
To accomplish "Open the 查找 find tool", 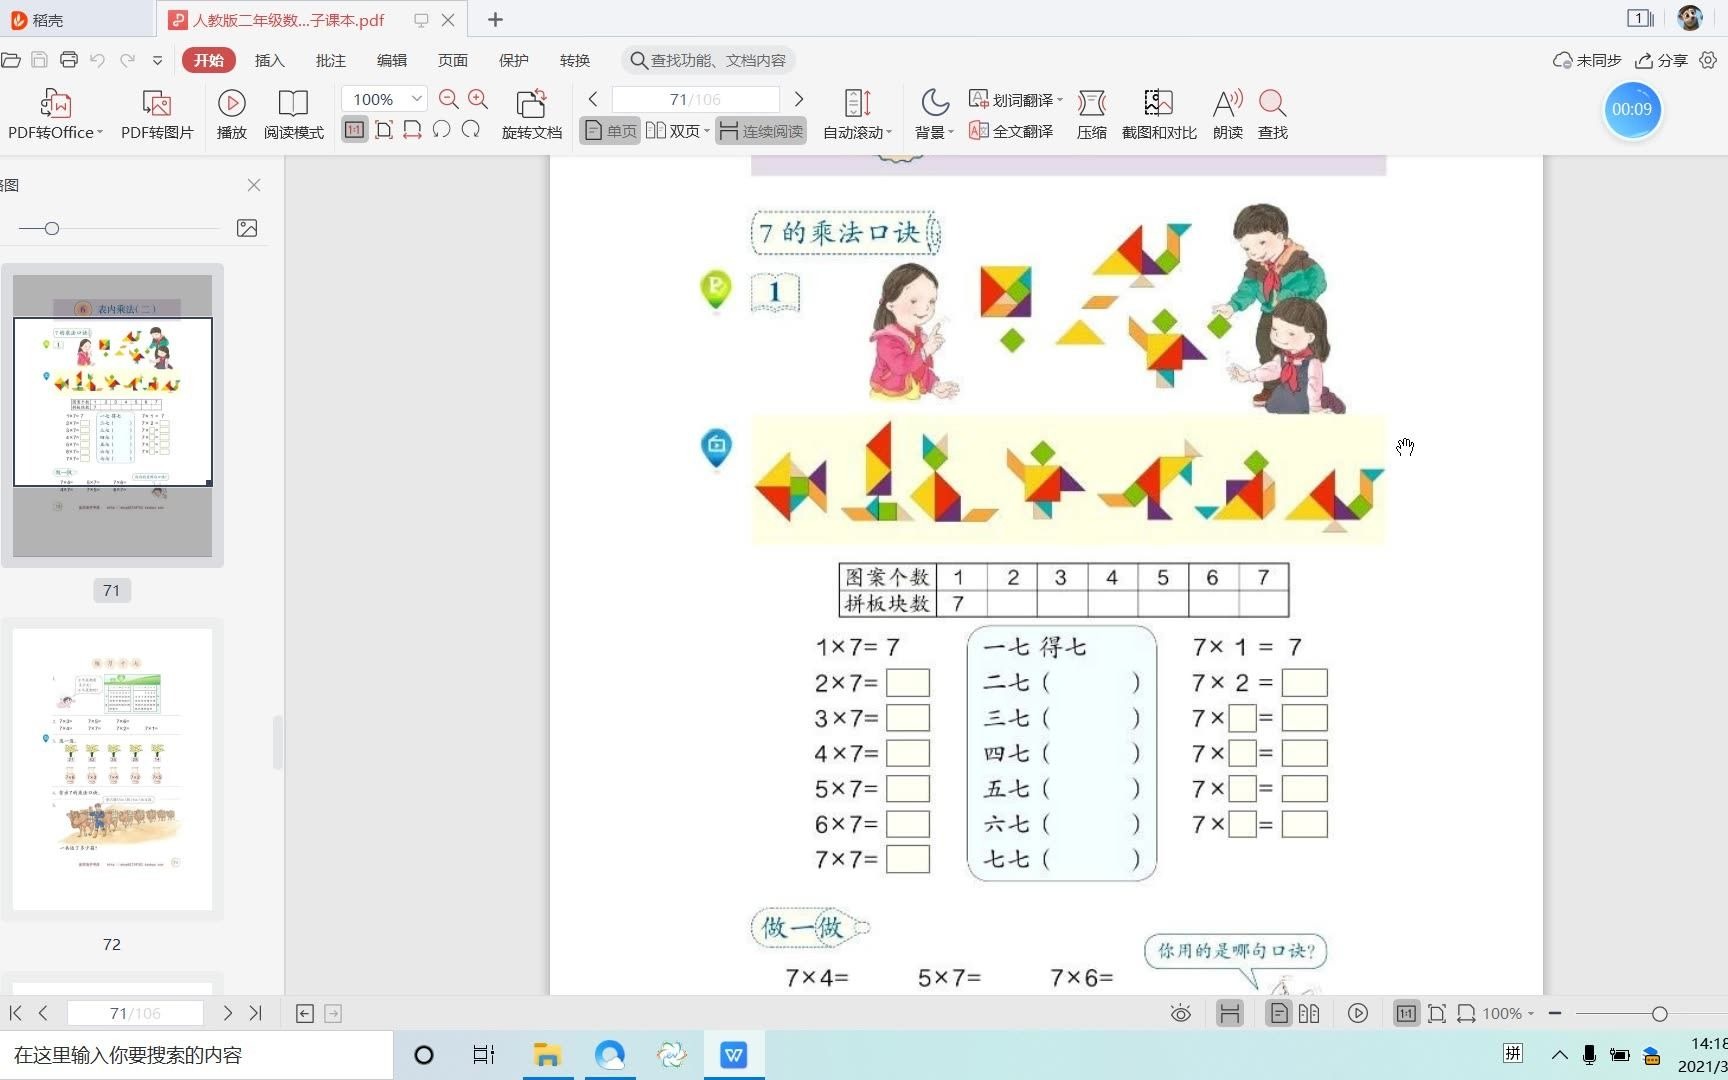I will 1272,114.
